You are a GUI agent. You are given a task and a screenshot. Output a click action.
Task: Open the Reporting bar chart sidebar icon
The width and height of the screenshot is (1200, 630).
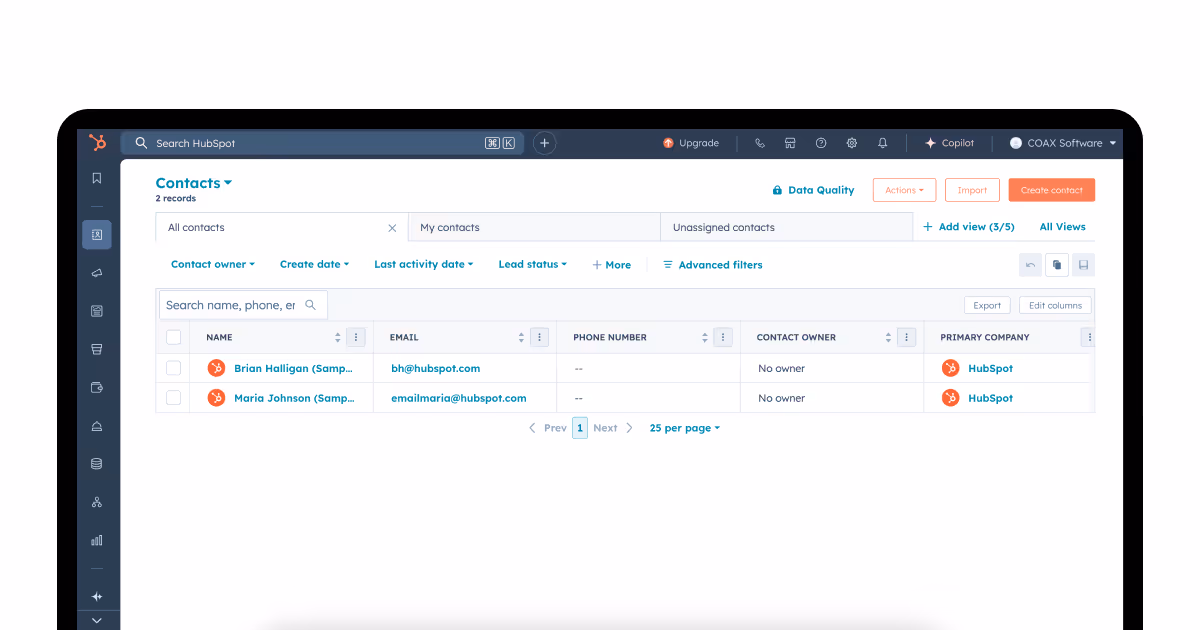click(97, 540)
